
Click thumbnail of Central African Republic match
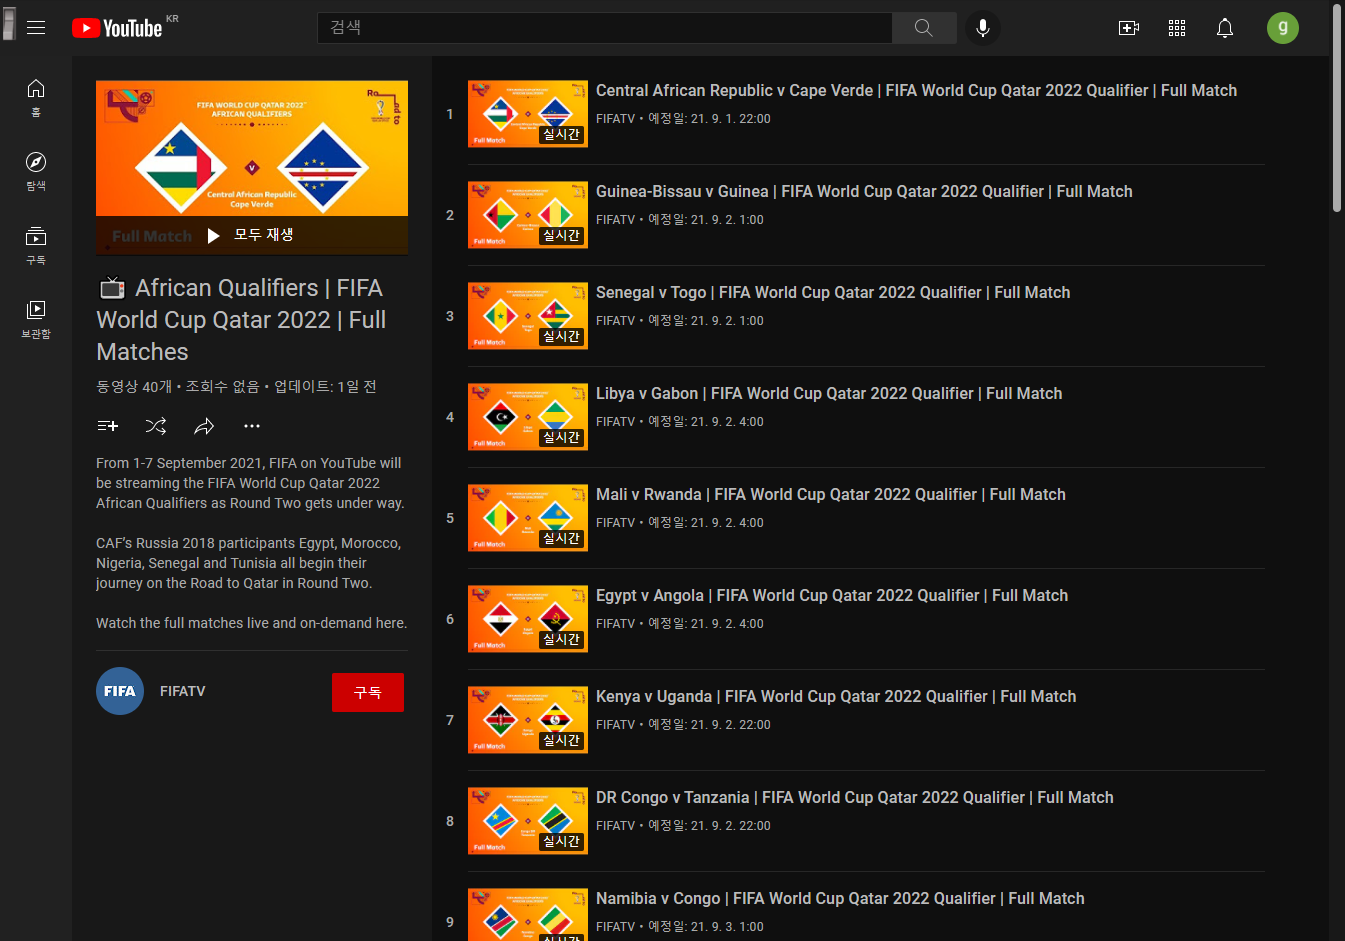(x=528, y=114)
